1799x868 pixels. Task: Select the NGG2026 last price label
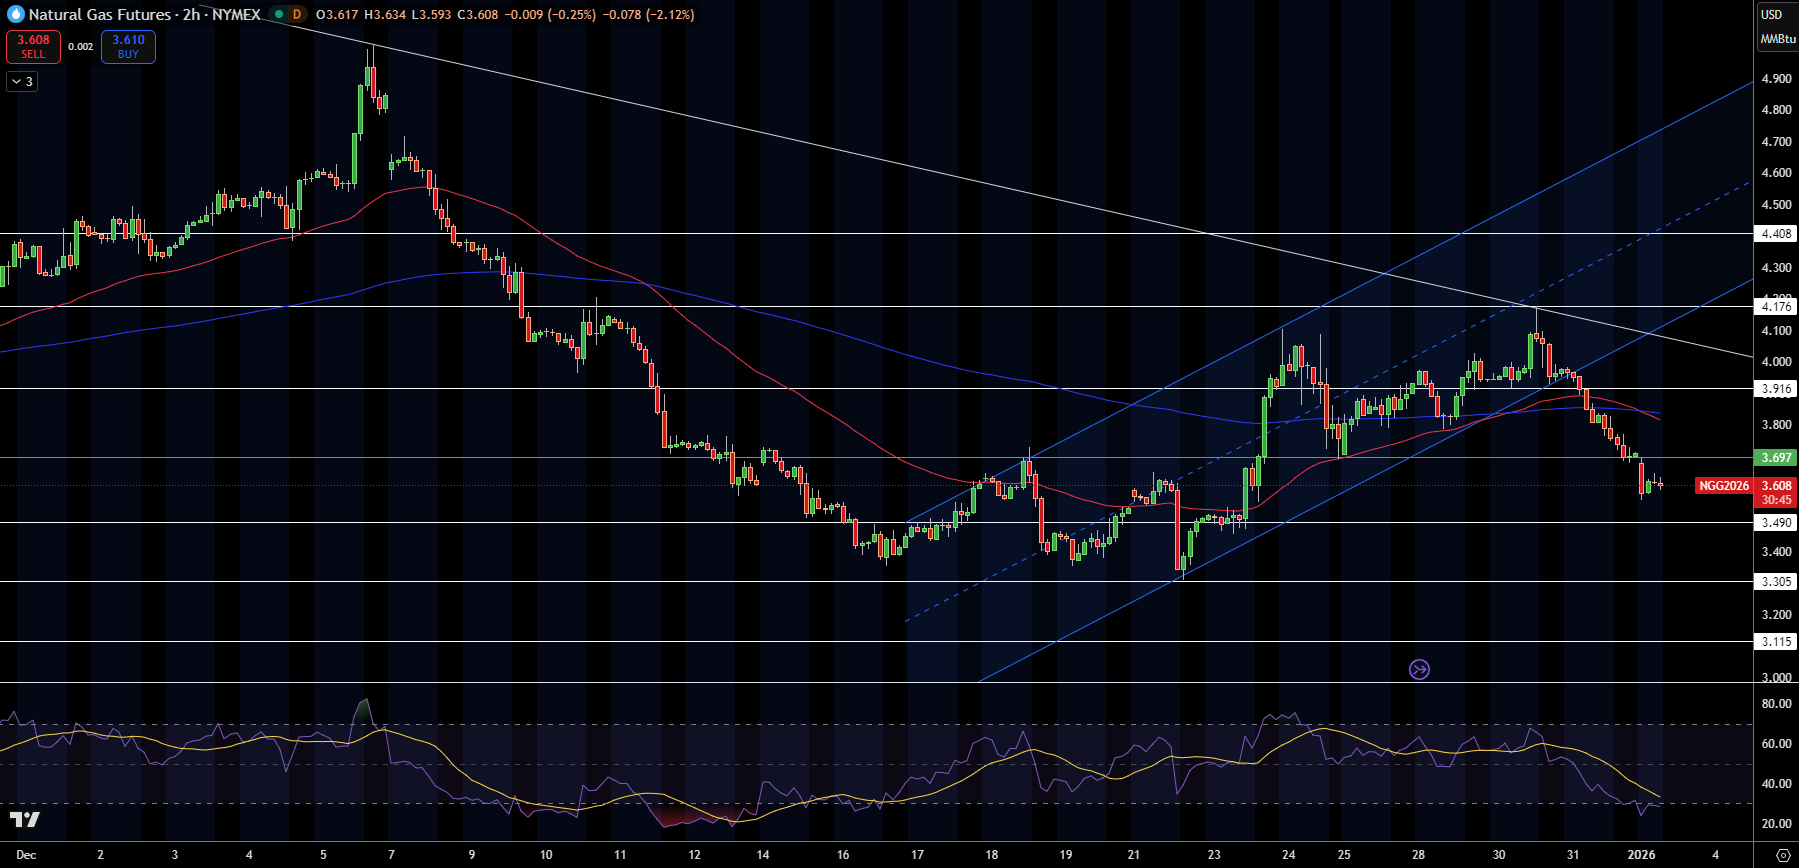(1723, 486)
